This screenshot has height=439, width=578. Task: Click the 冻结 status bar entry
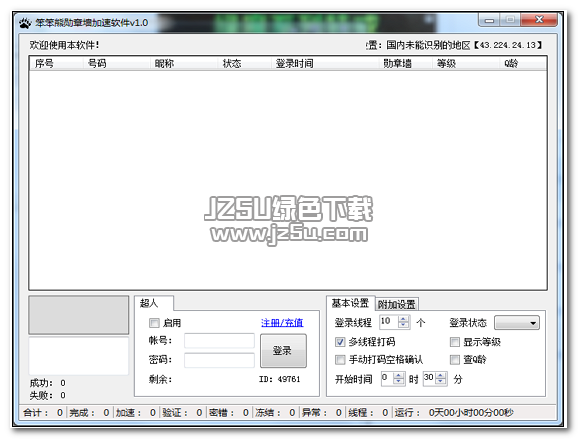[275, 413]
